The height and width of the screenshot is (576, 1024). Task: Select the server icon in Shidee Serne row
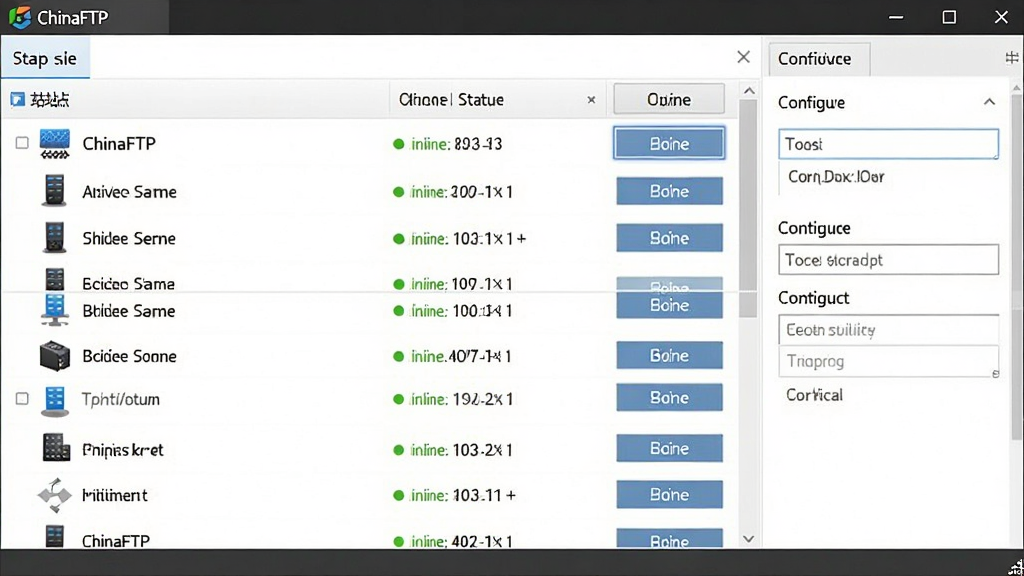54,237
